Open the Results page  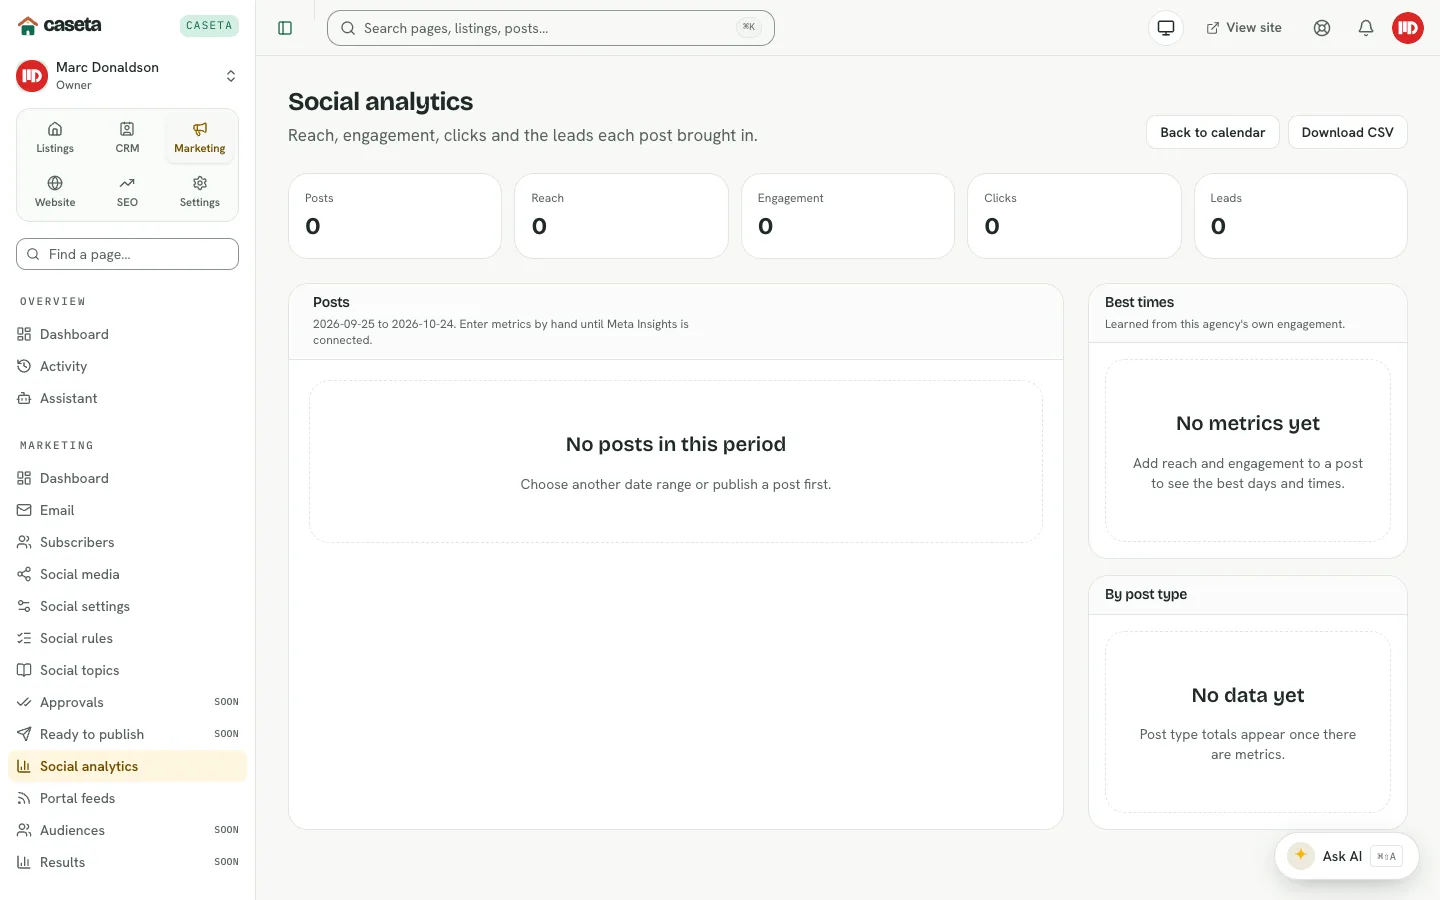pyautogui.click(x=127, y=862)
